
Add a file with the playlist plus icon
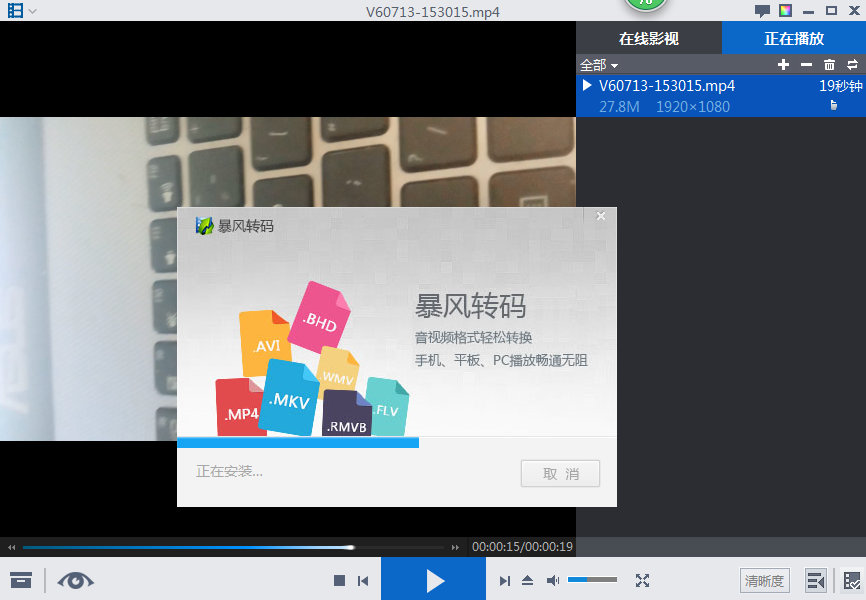(783, 65)
